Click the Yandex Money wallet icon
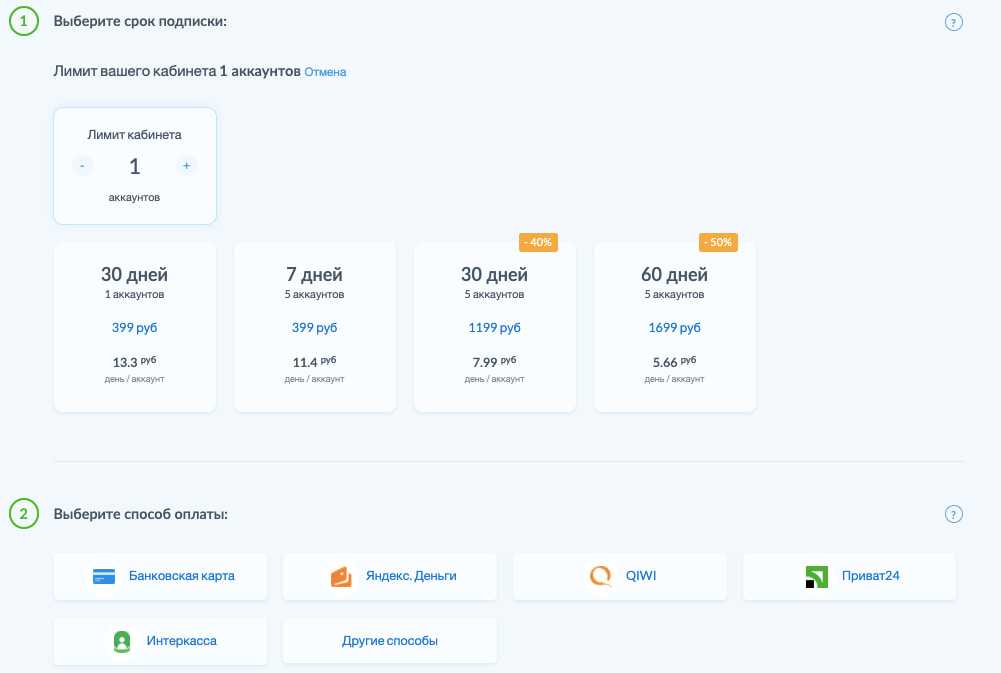 click(x=341, y=577)
